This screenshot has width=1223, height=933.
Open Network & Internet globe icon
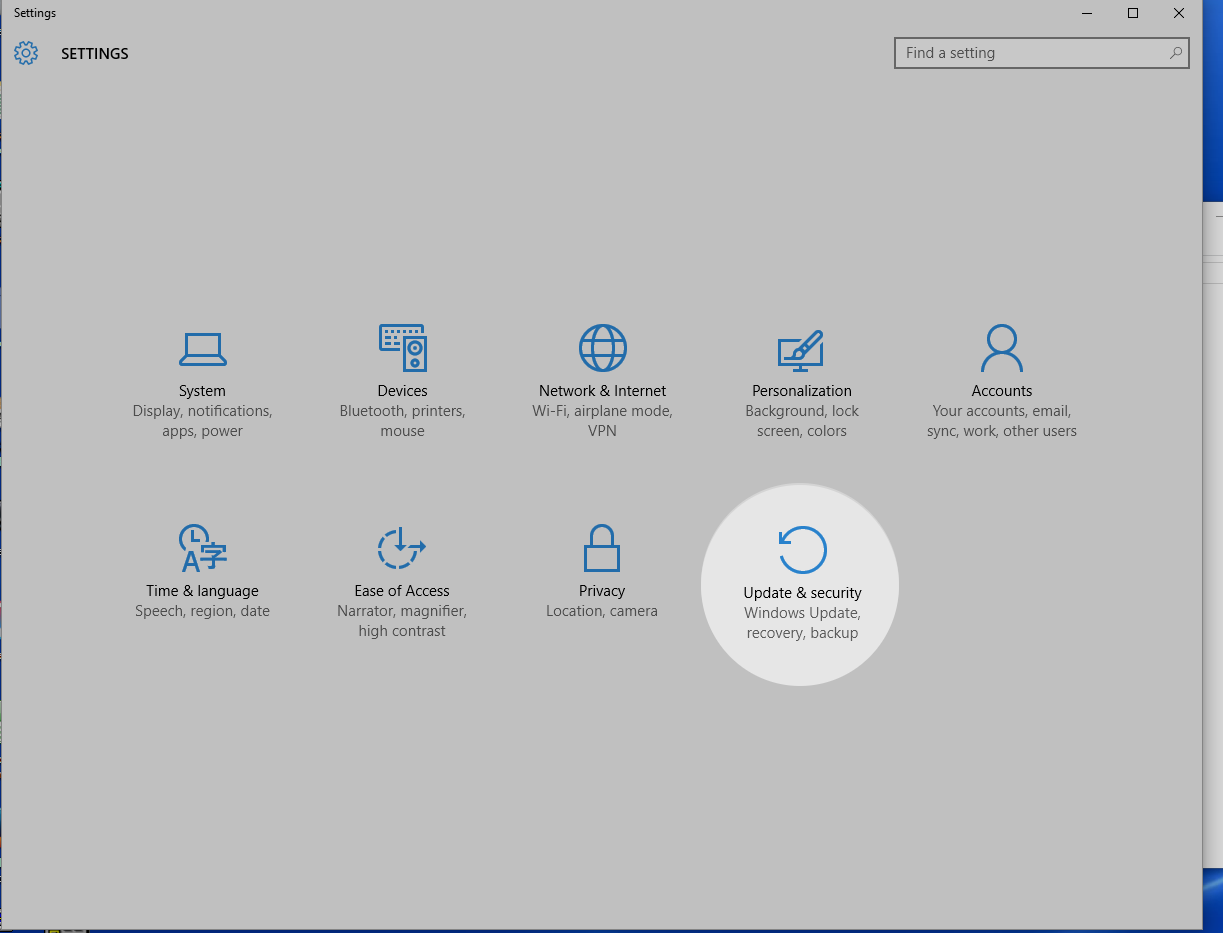click(x=602, y=348)
